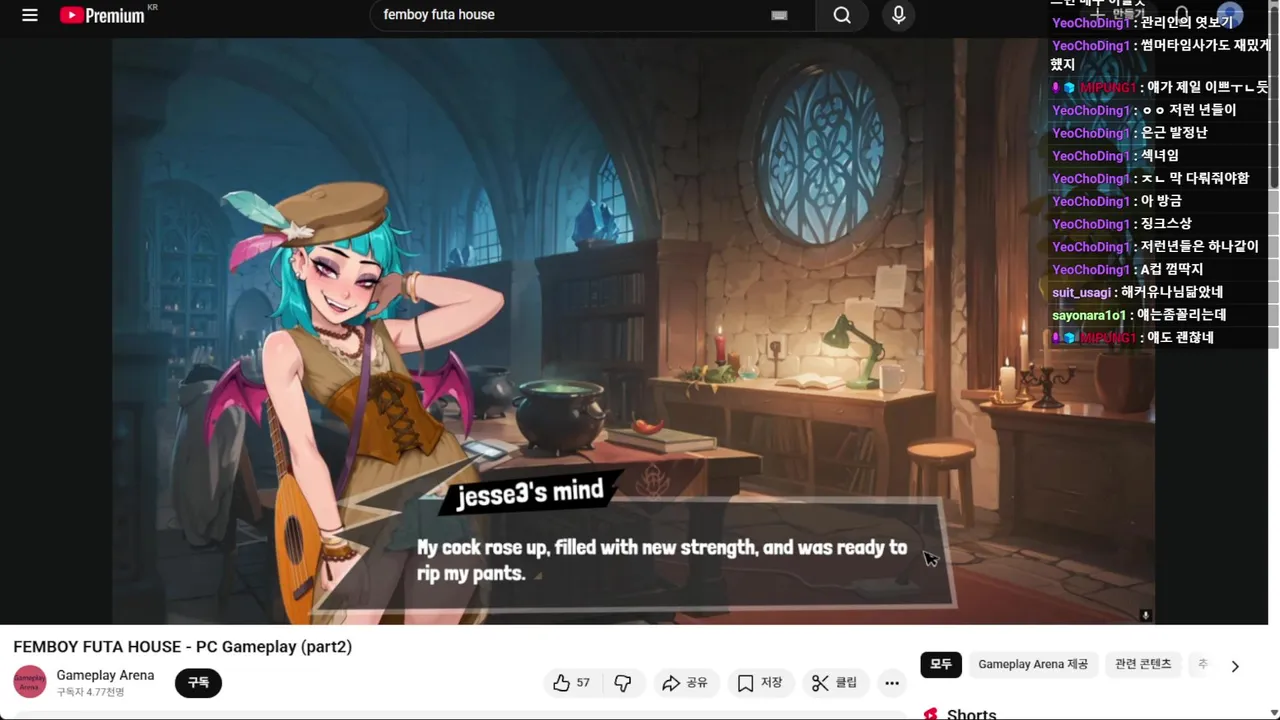This screenshot has height=720, width=1280.
Task: Open the on-screen keyboard icon in search
Action: click(x=779, y=15)
